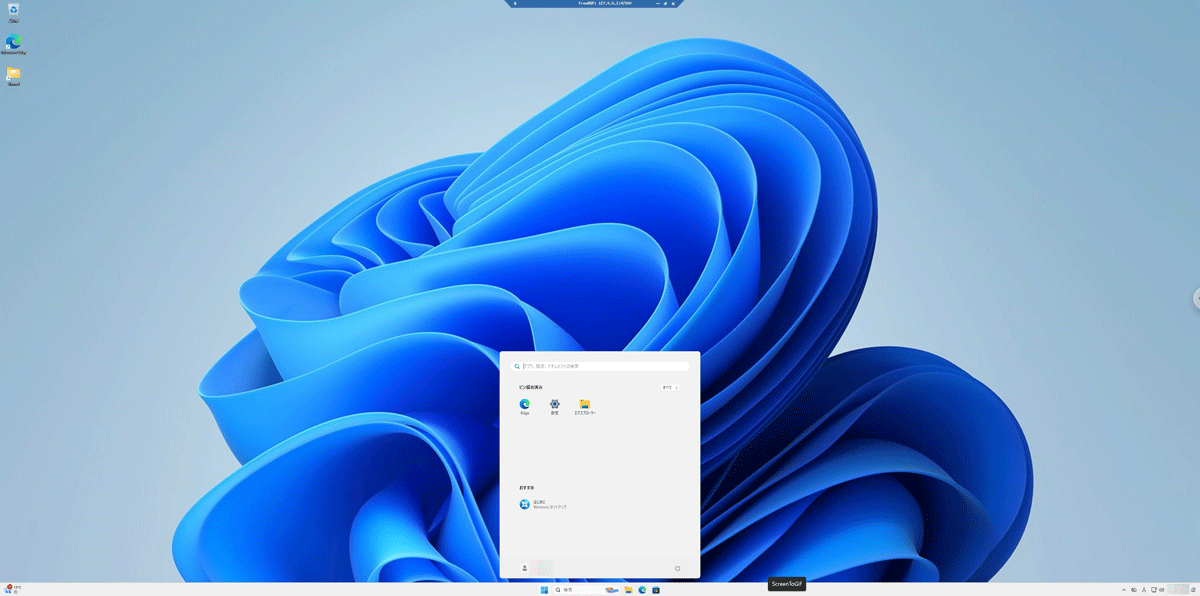Expand the all apps list button

click(x=670, y=387)
